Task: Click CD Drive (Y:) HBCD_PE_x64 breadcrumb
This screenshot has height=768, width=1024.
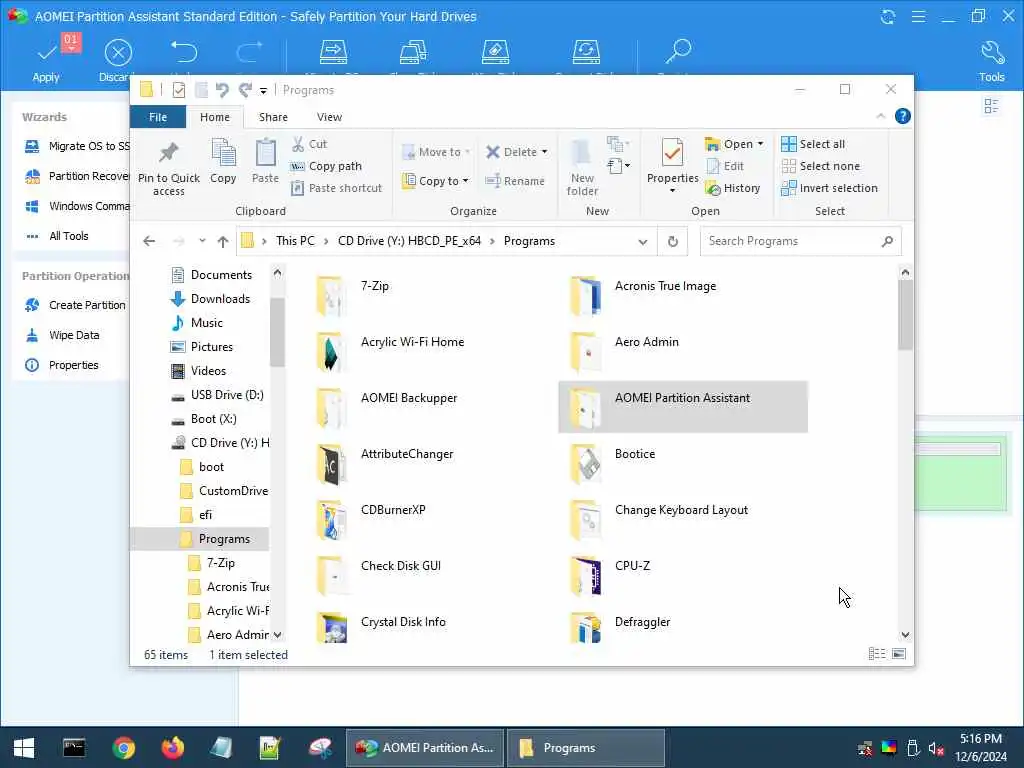Action: [x=409, y=241]
